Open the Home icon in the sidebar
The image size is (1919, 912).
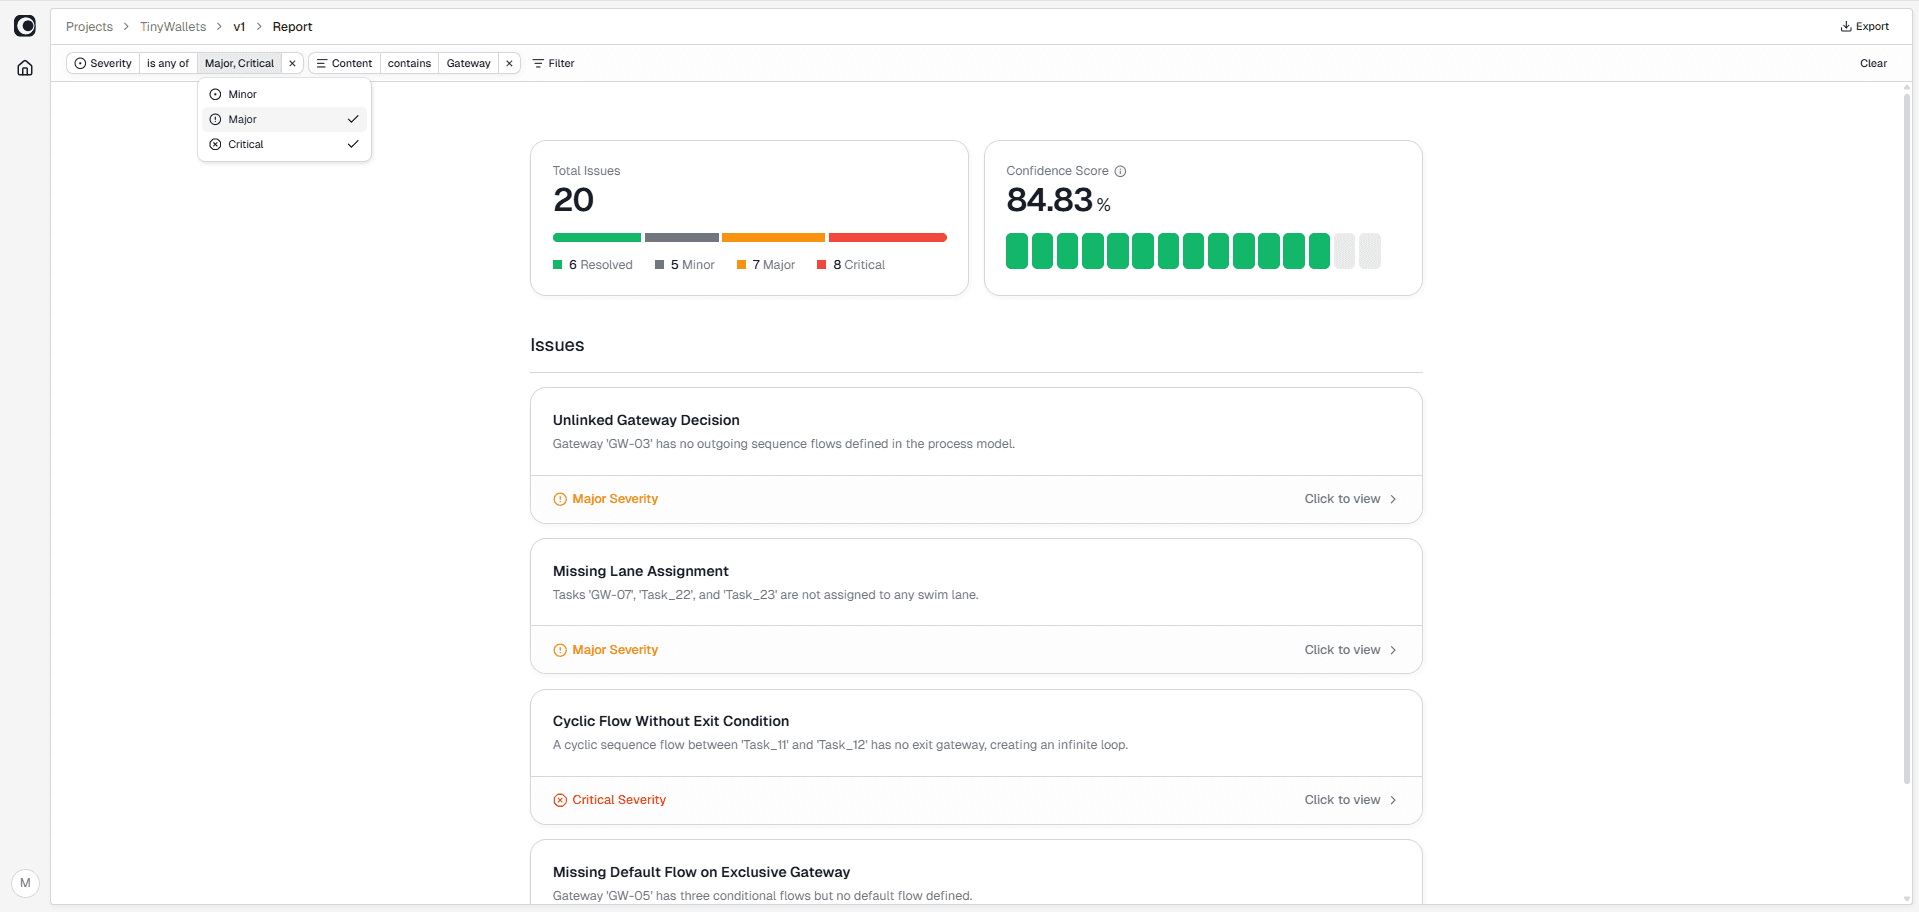(24, 67)
